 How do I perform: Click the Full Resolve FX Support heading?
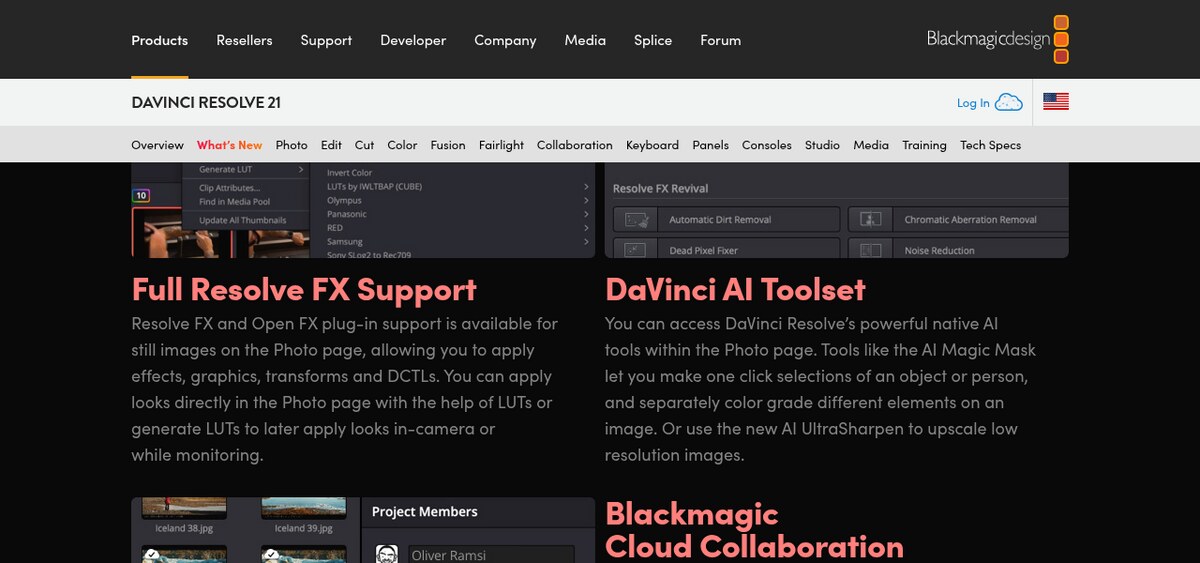pos(304,289)
